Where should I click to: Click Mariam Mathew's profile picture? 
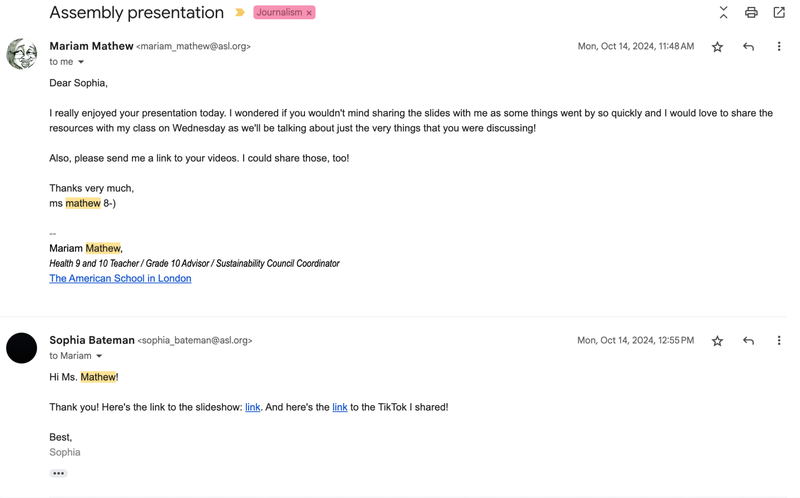[22, 54]
